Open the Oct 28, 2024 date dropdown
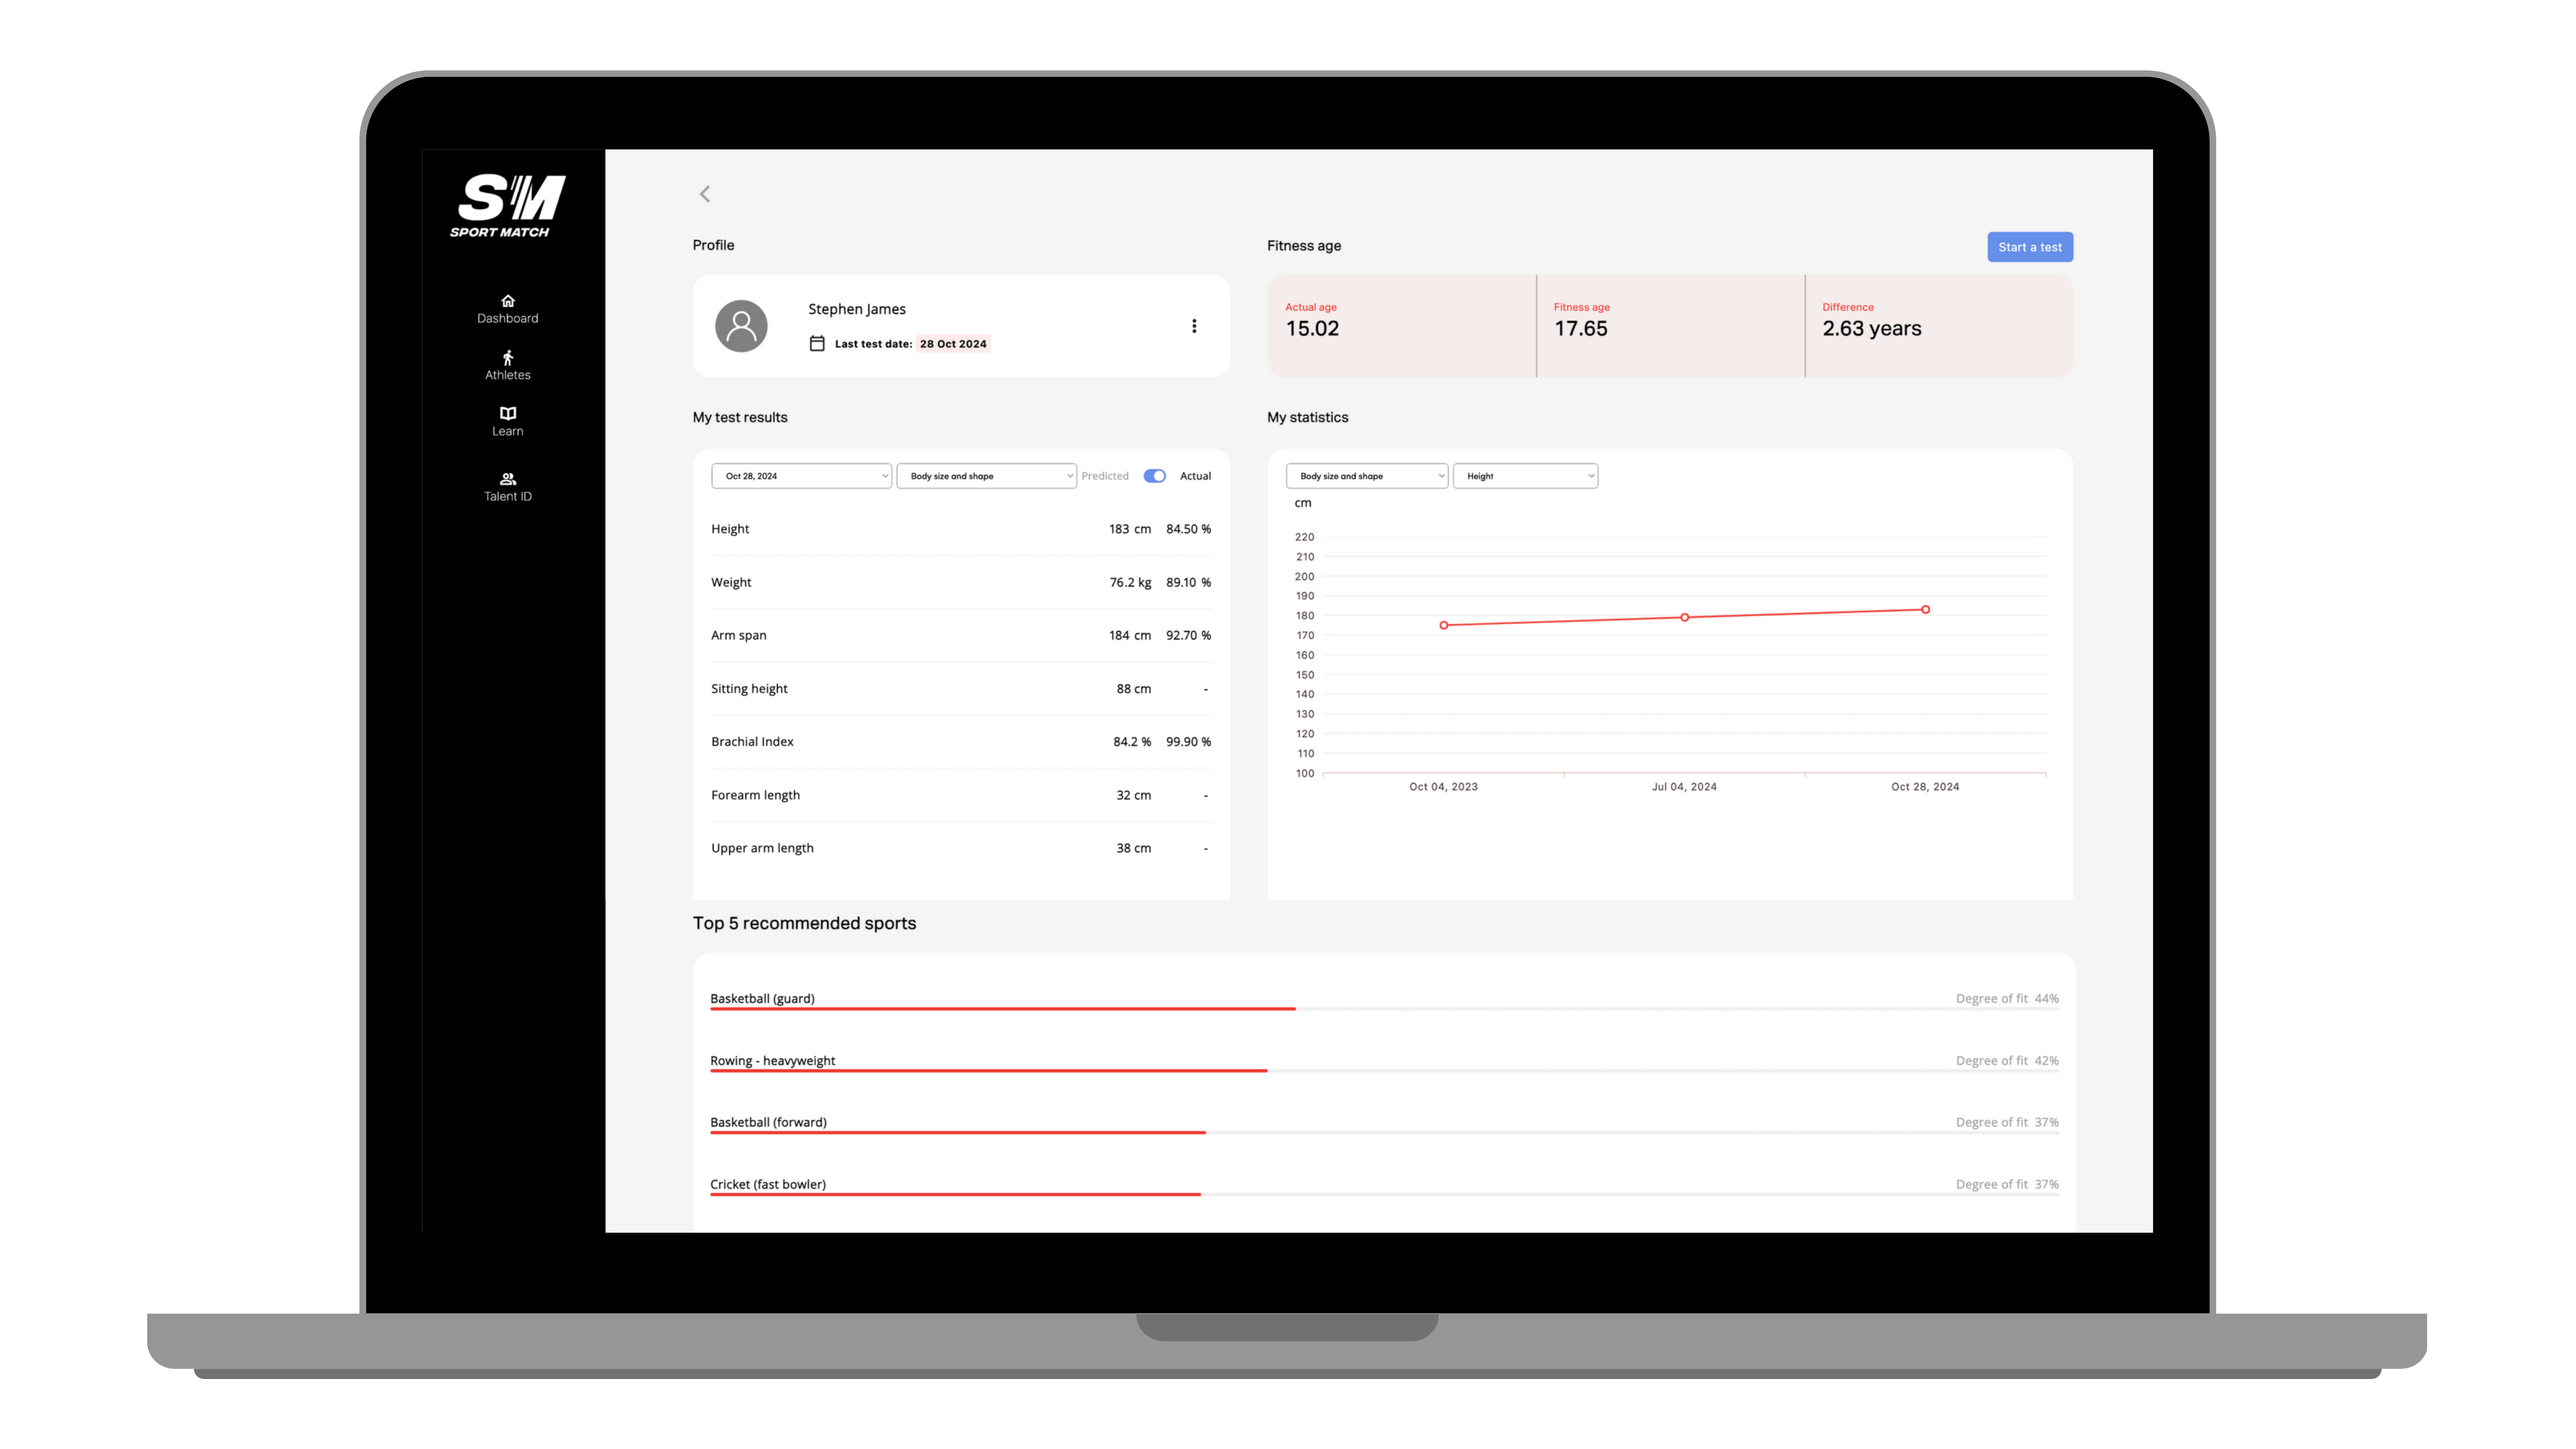Screen dimensions: 2576x1449 pos(801,476)
